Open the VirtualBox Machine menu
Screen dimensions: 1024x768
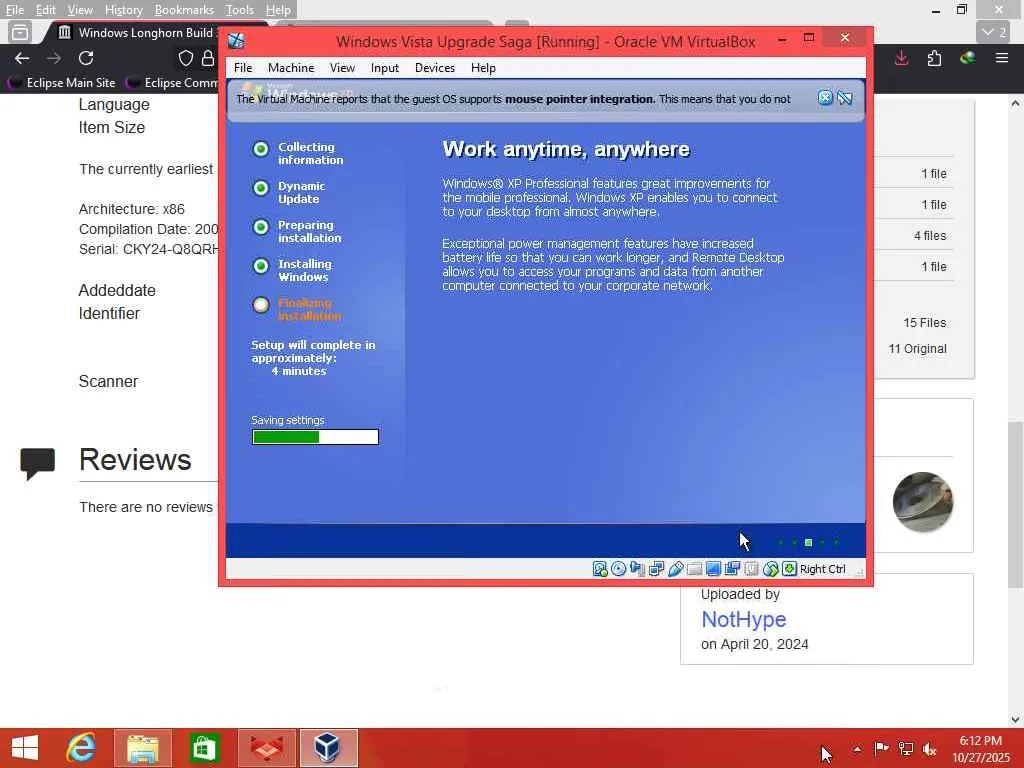(x=291, y=68)
